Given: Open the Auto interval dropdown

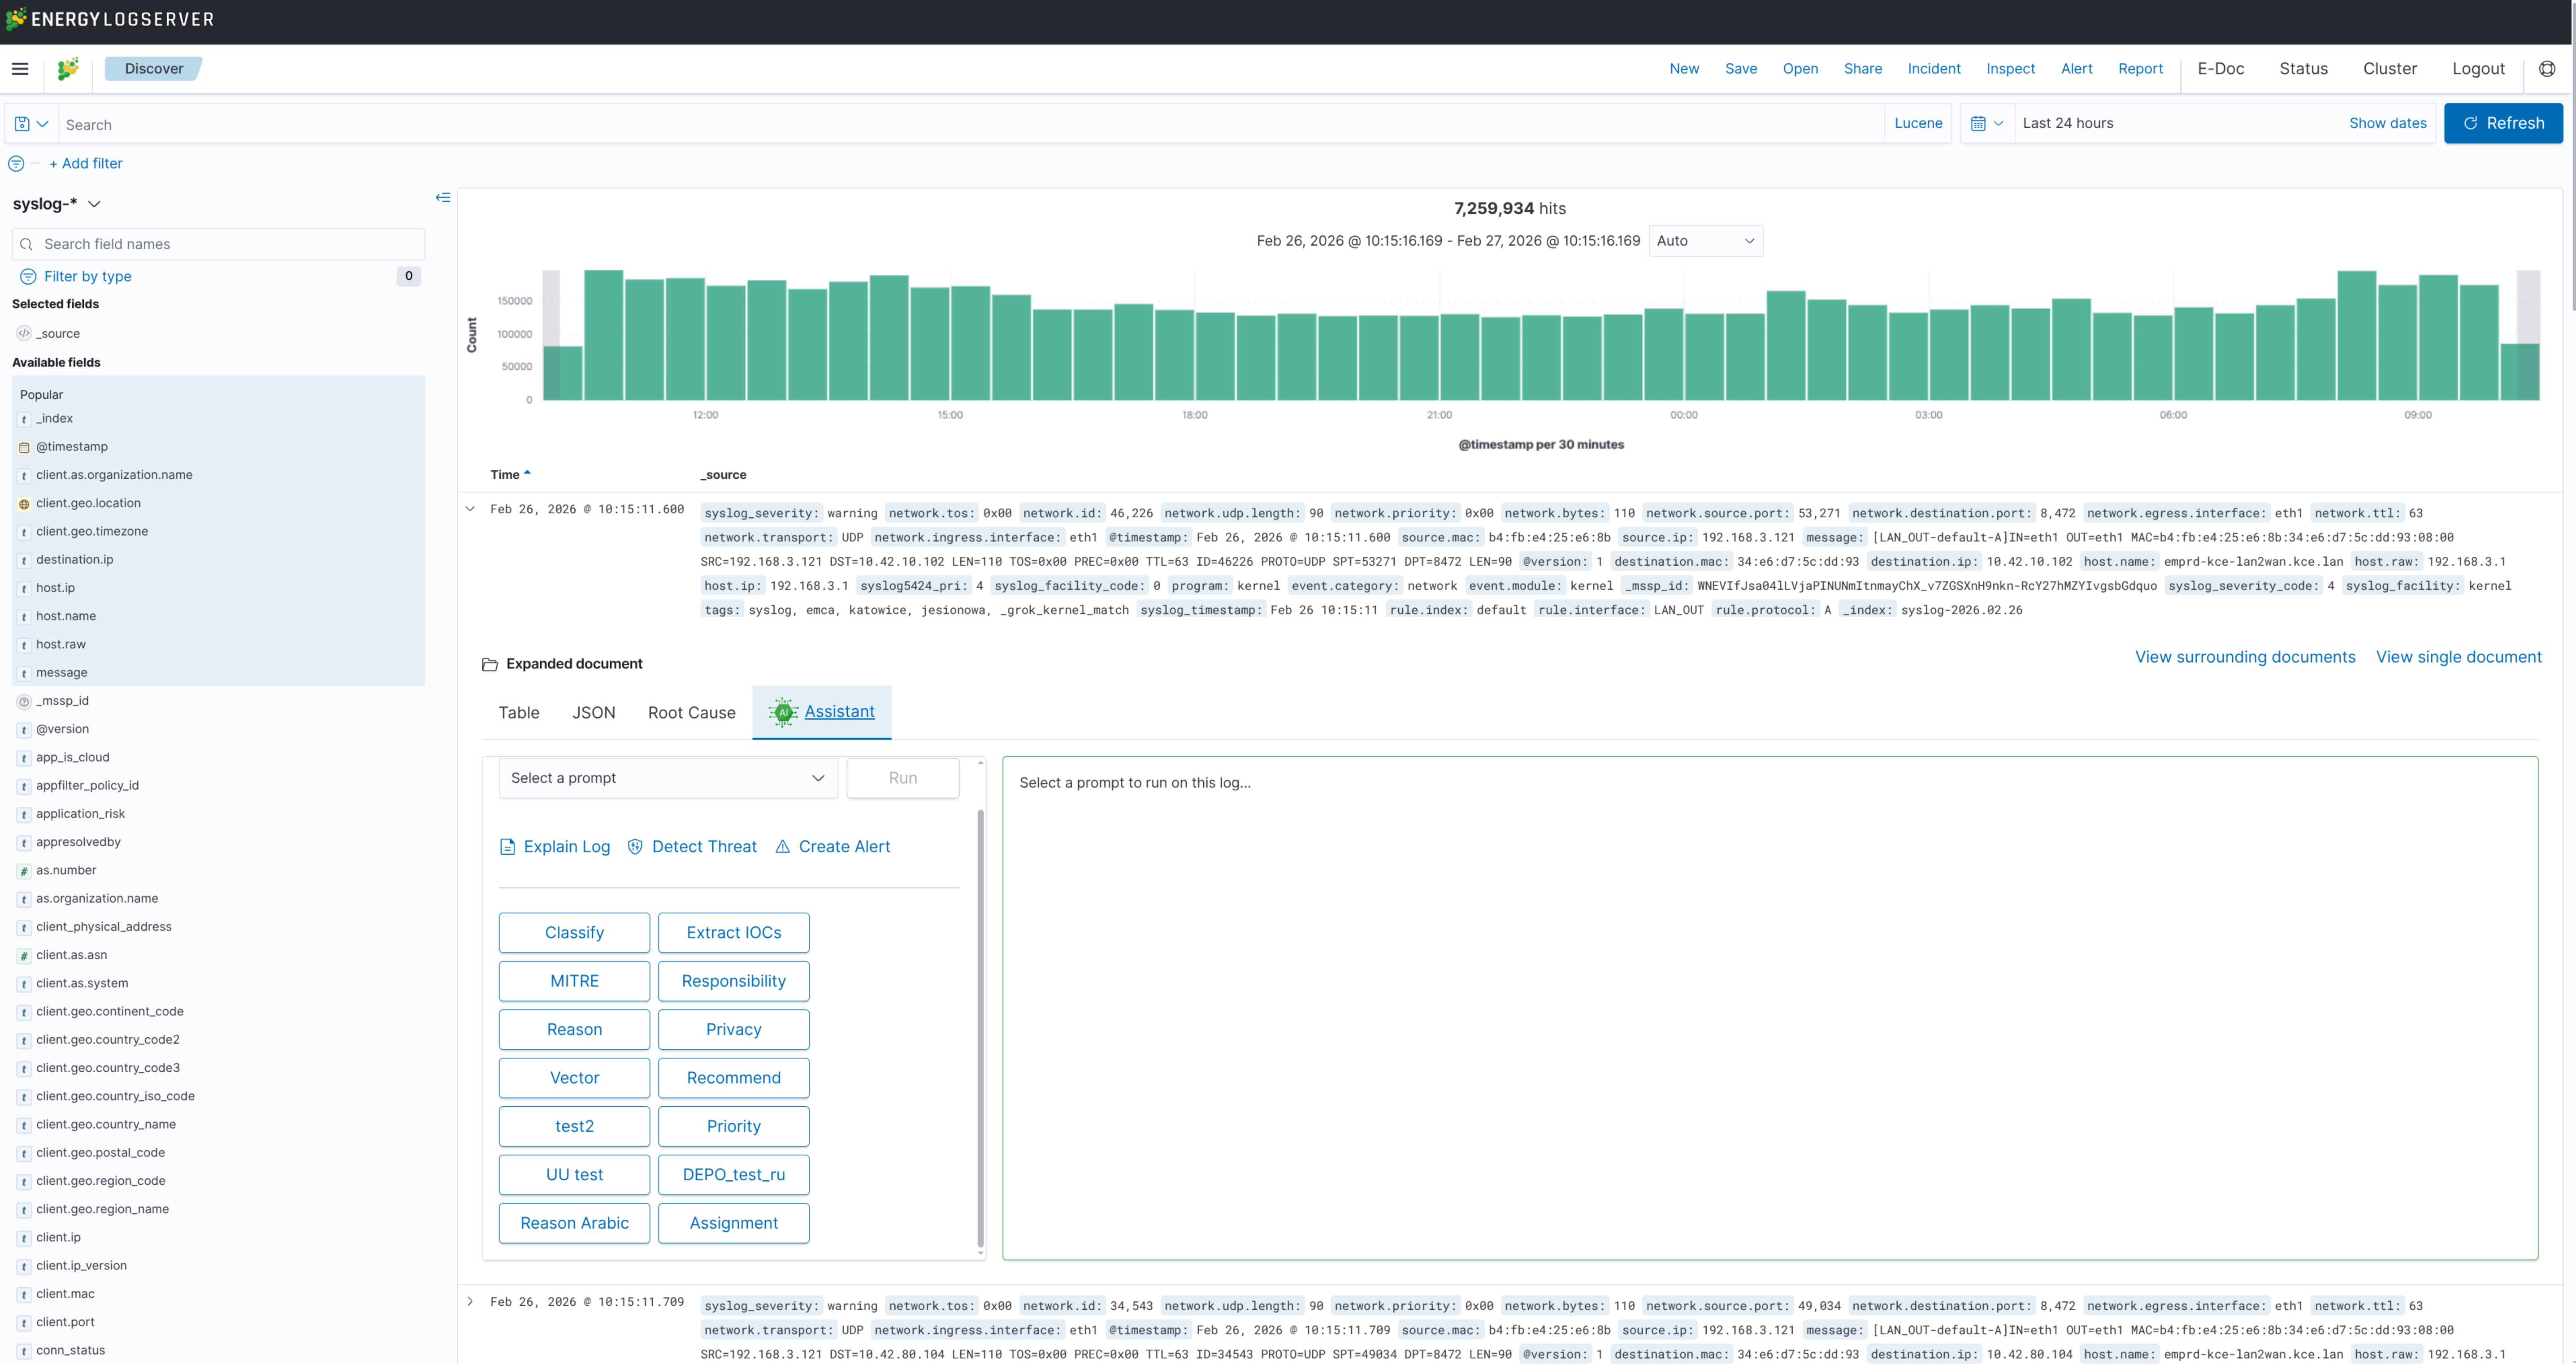Looking at the screenshot, I should (1706, 241).
